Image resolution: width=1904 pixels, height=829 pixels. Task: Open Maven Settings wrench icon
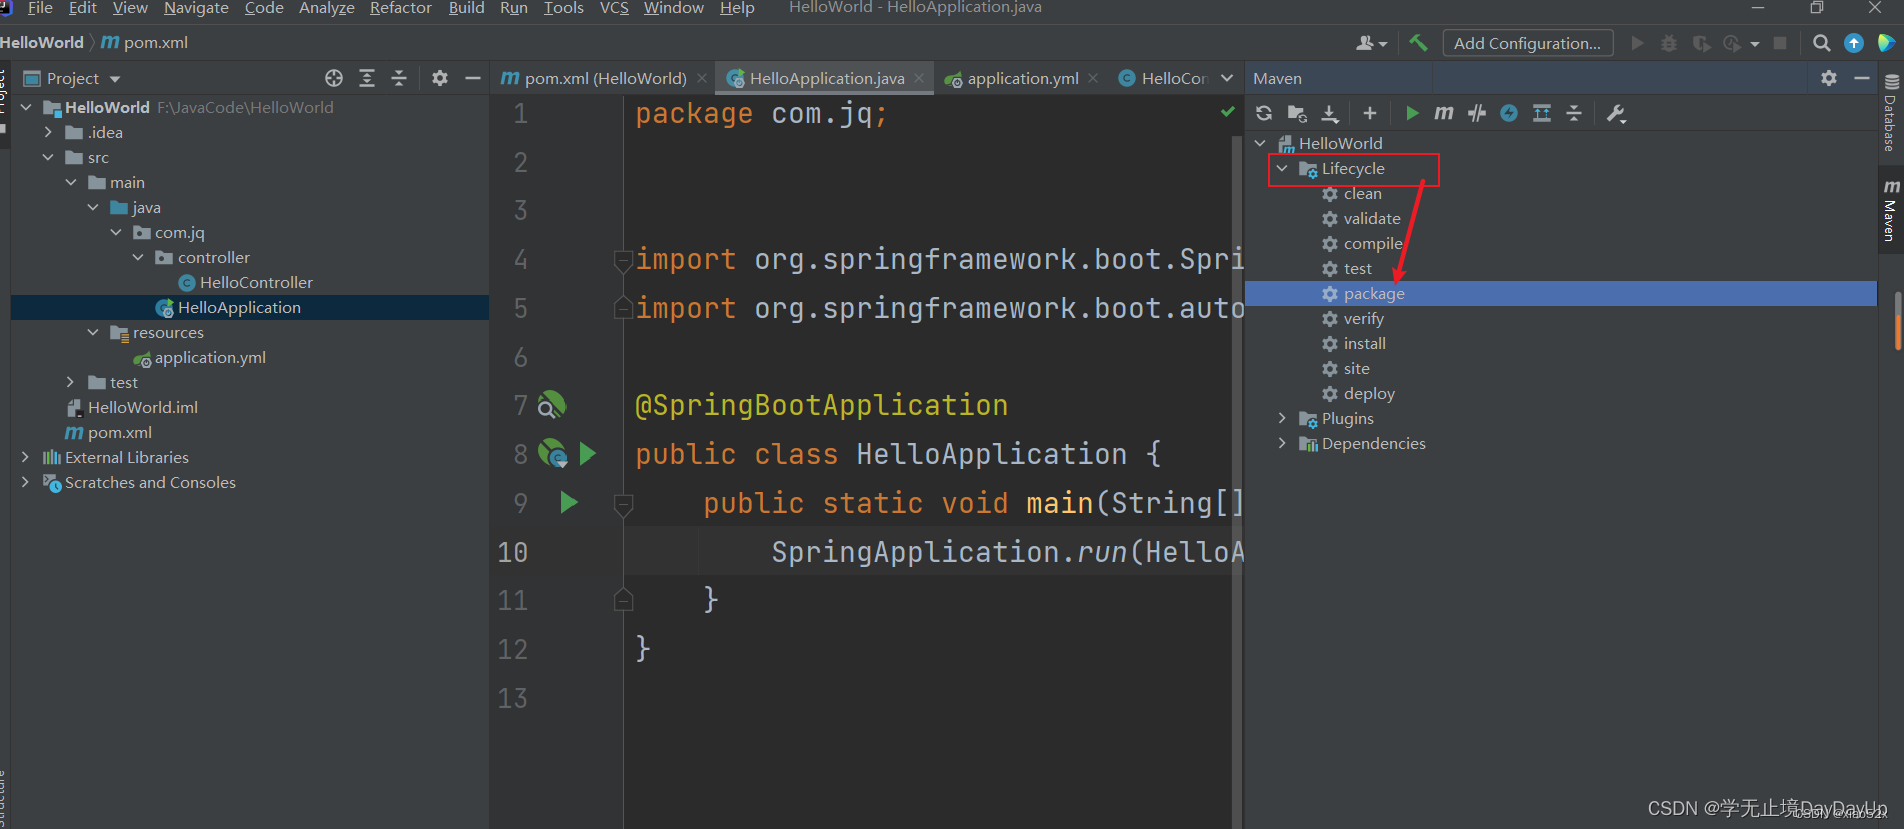coord(1616,113)
